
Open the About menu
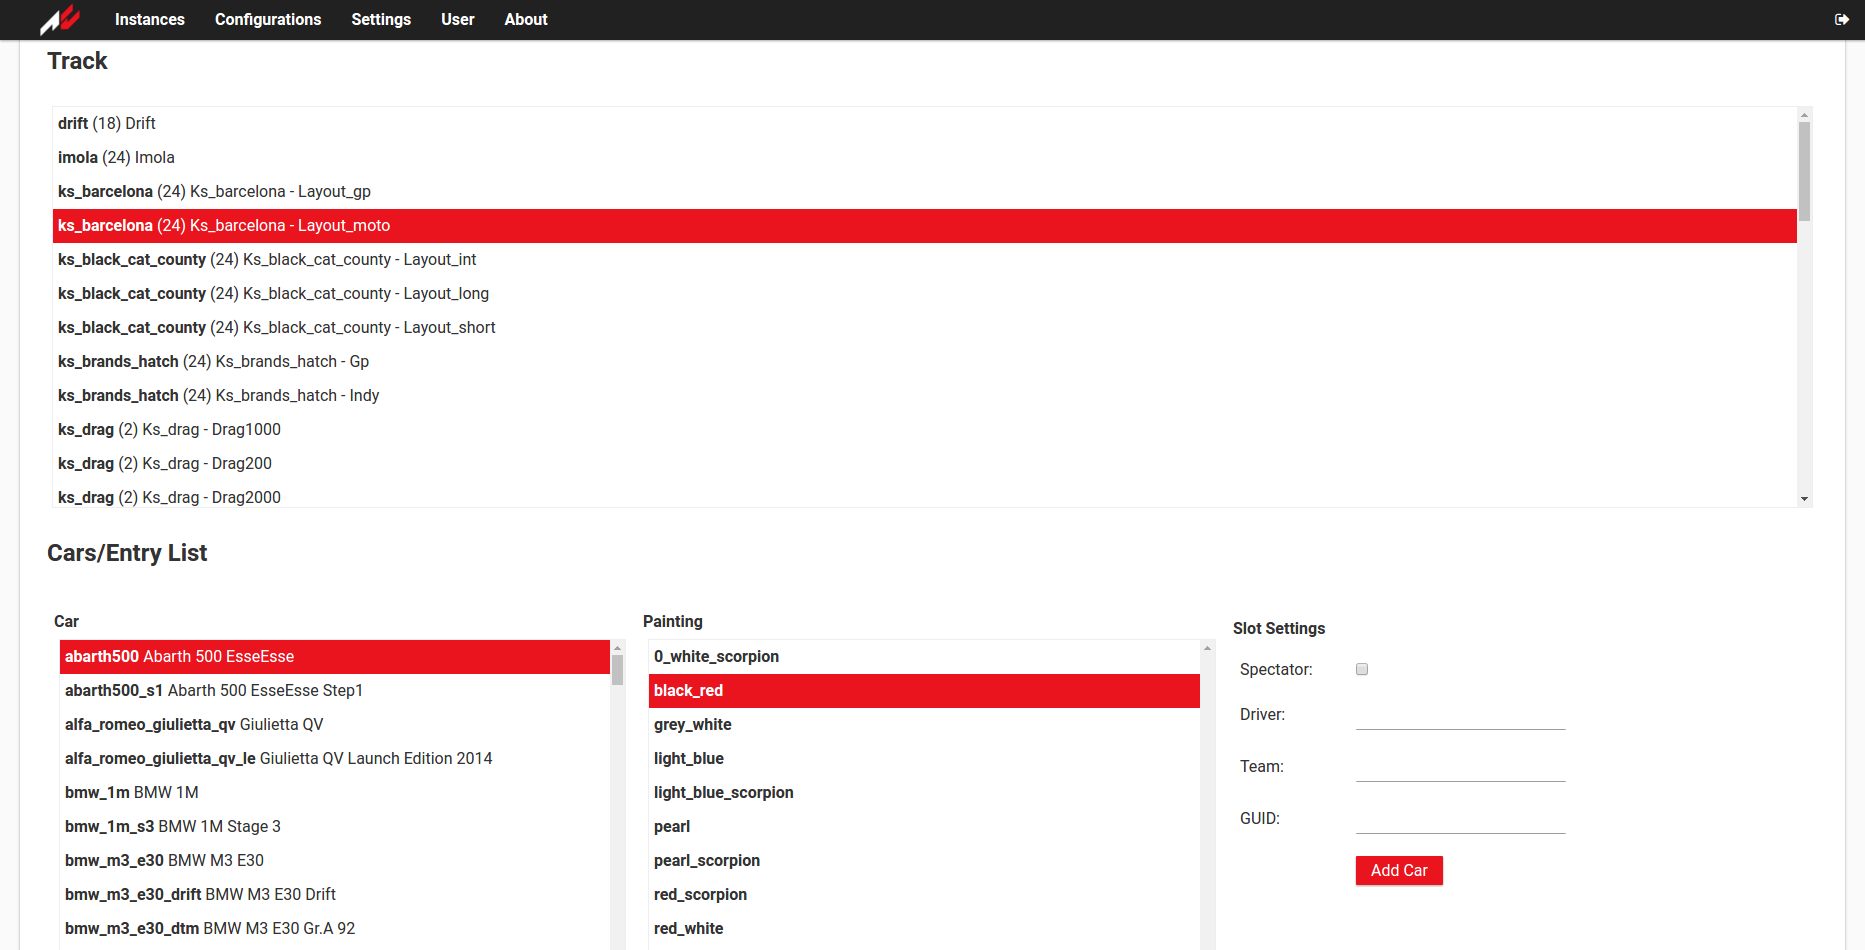(x=526, y=19)
